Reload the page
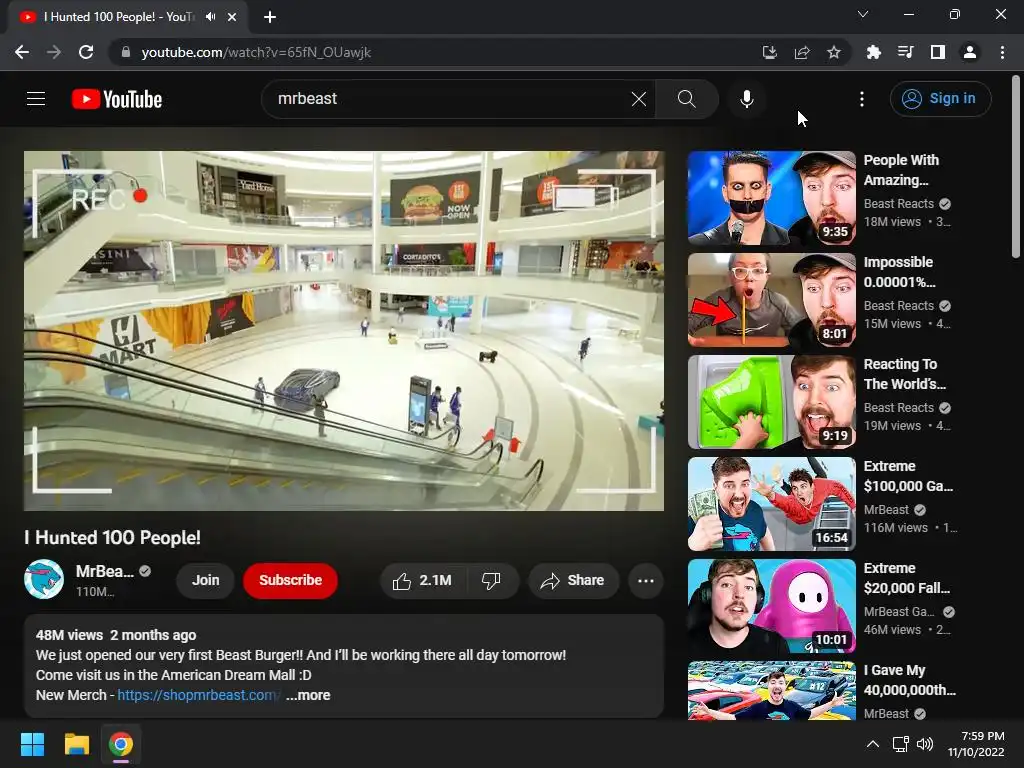 click(86, 52)
